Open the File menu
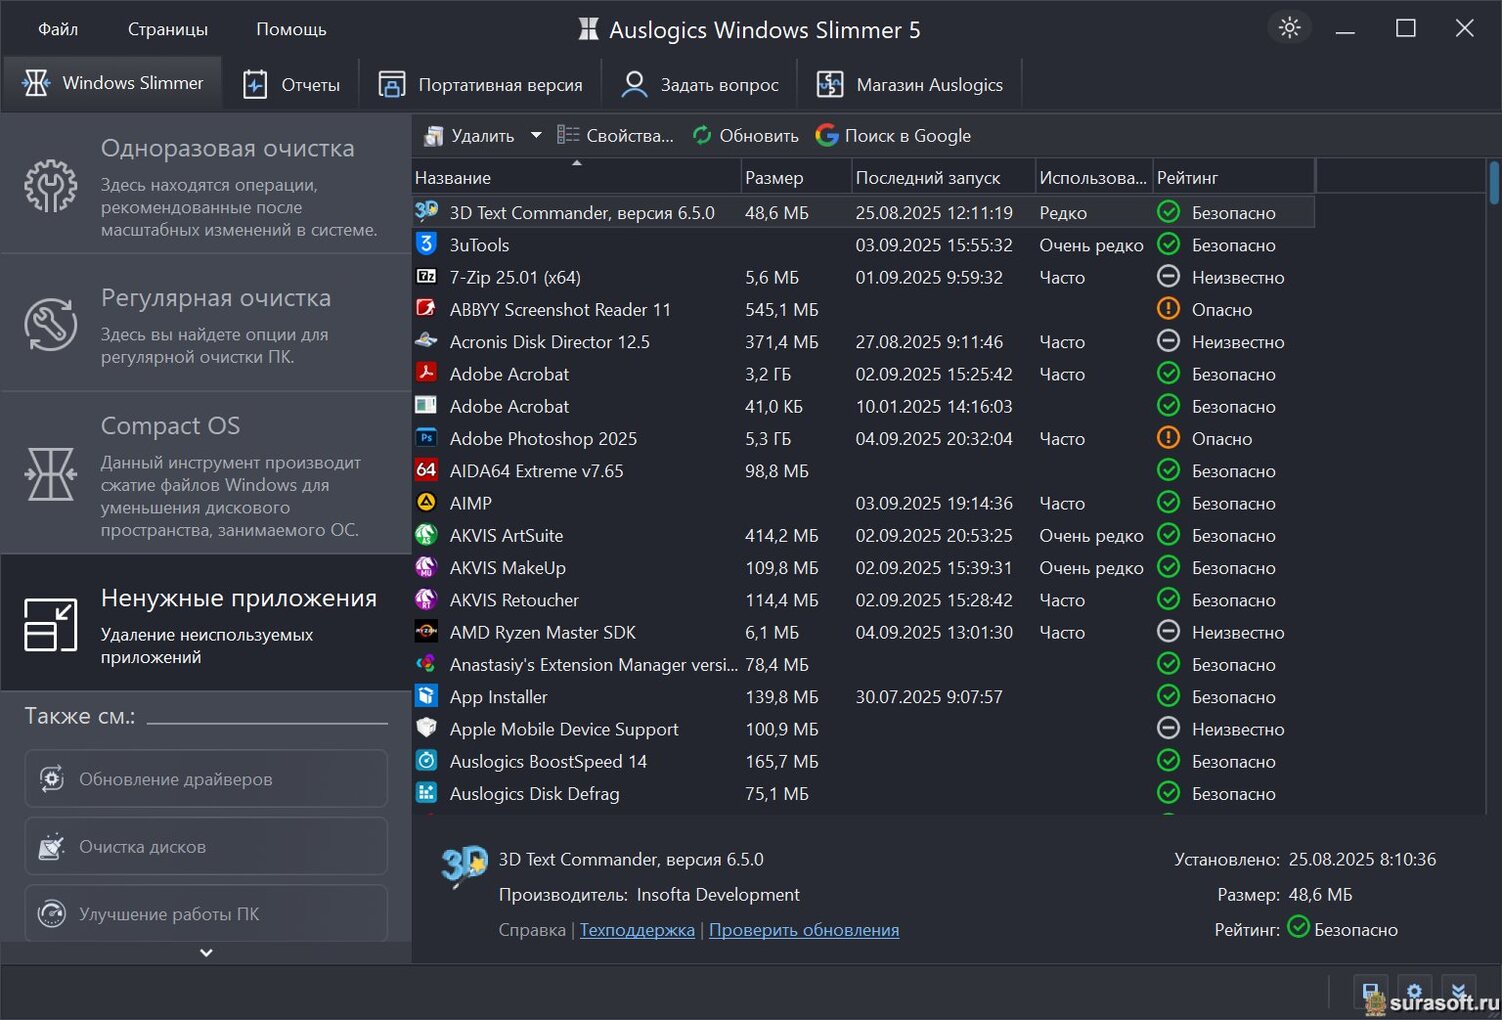Screen dimensions: 1502x1020 click(58, 29)
